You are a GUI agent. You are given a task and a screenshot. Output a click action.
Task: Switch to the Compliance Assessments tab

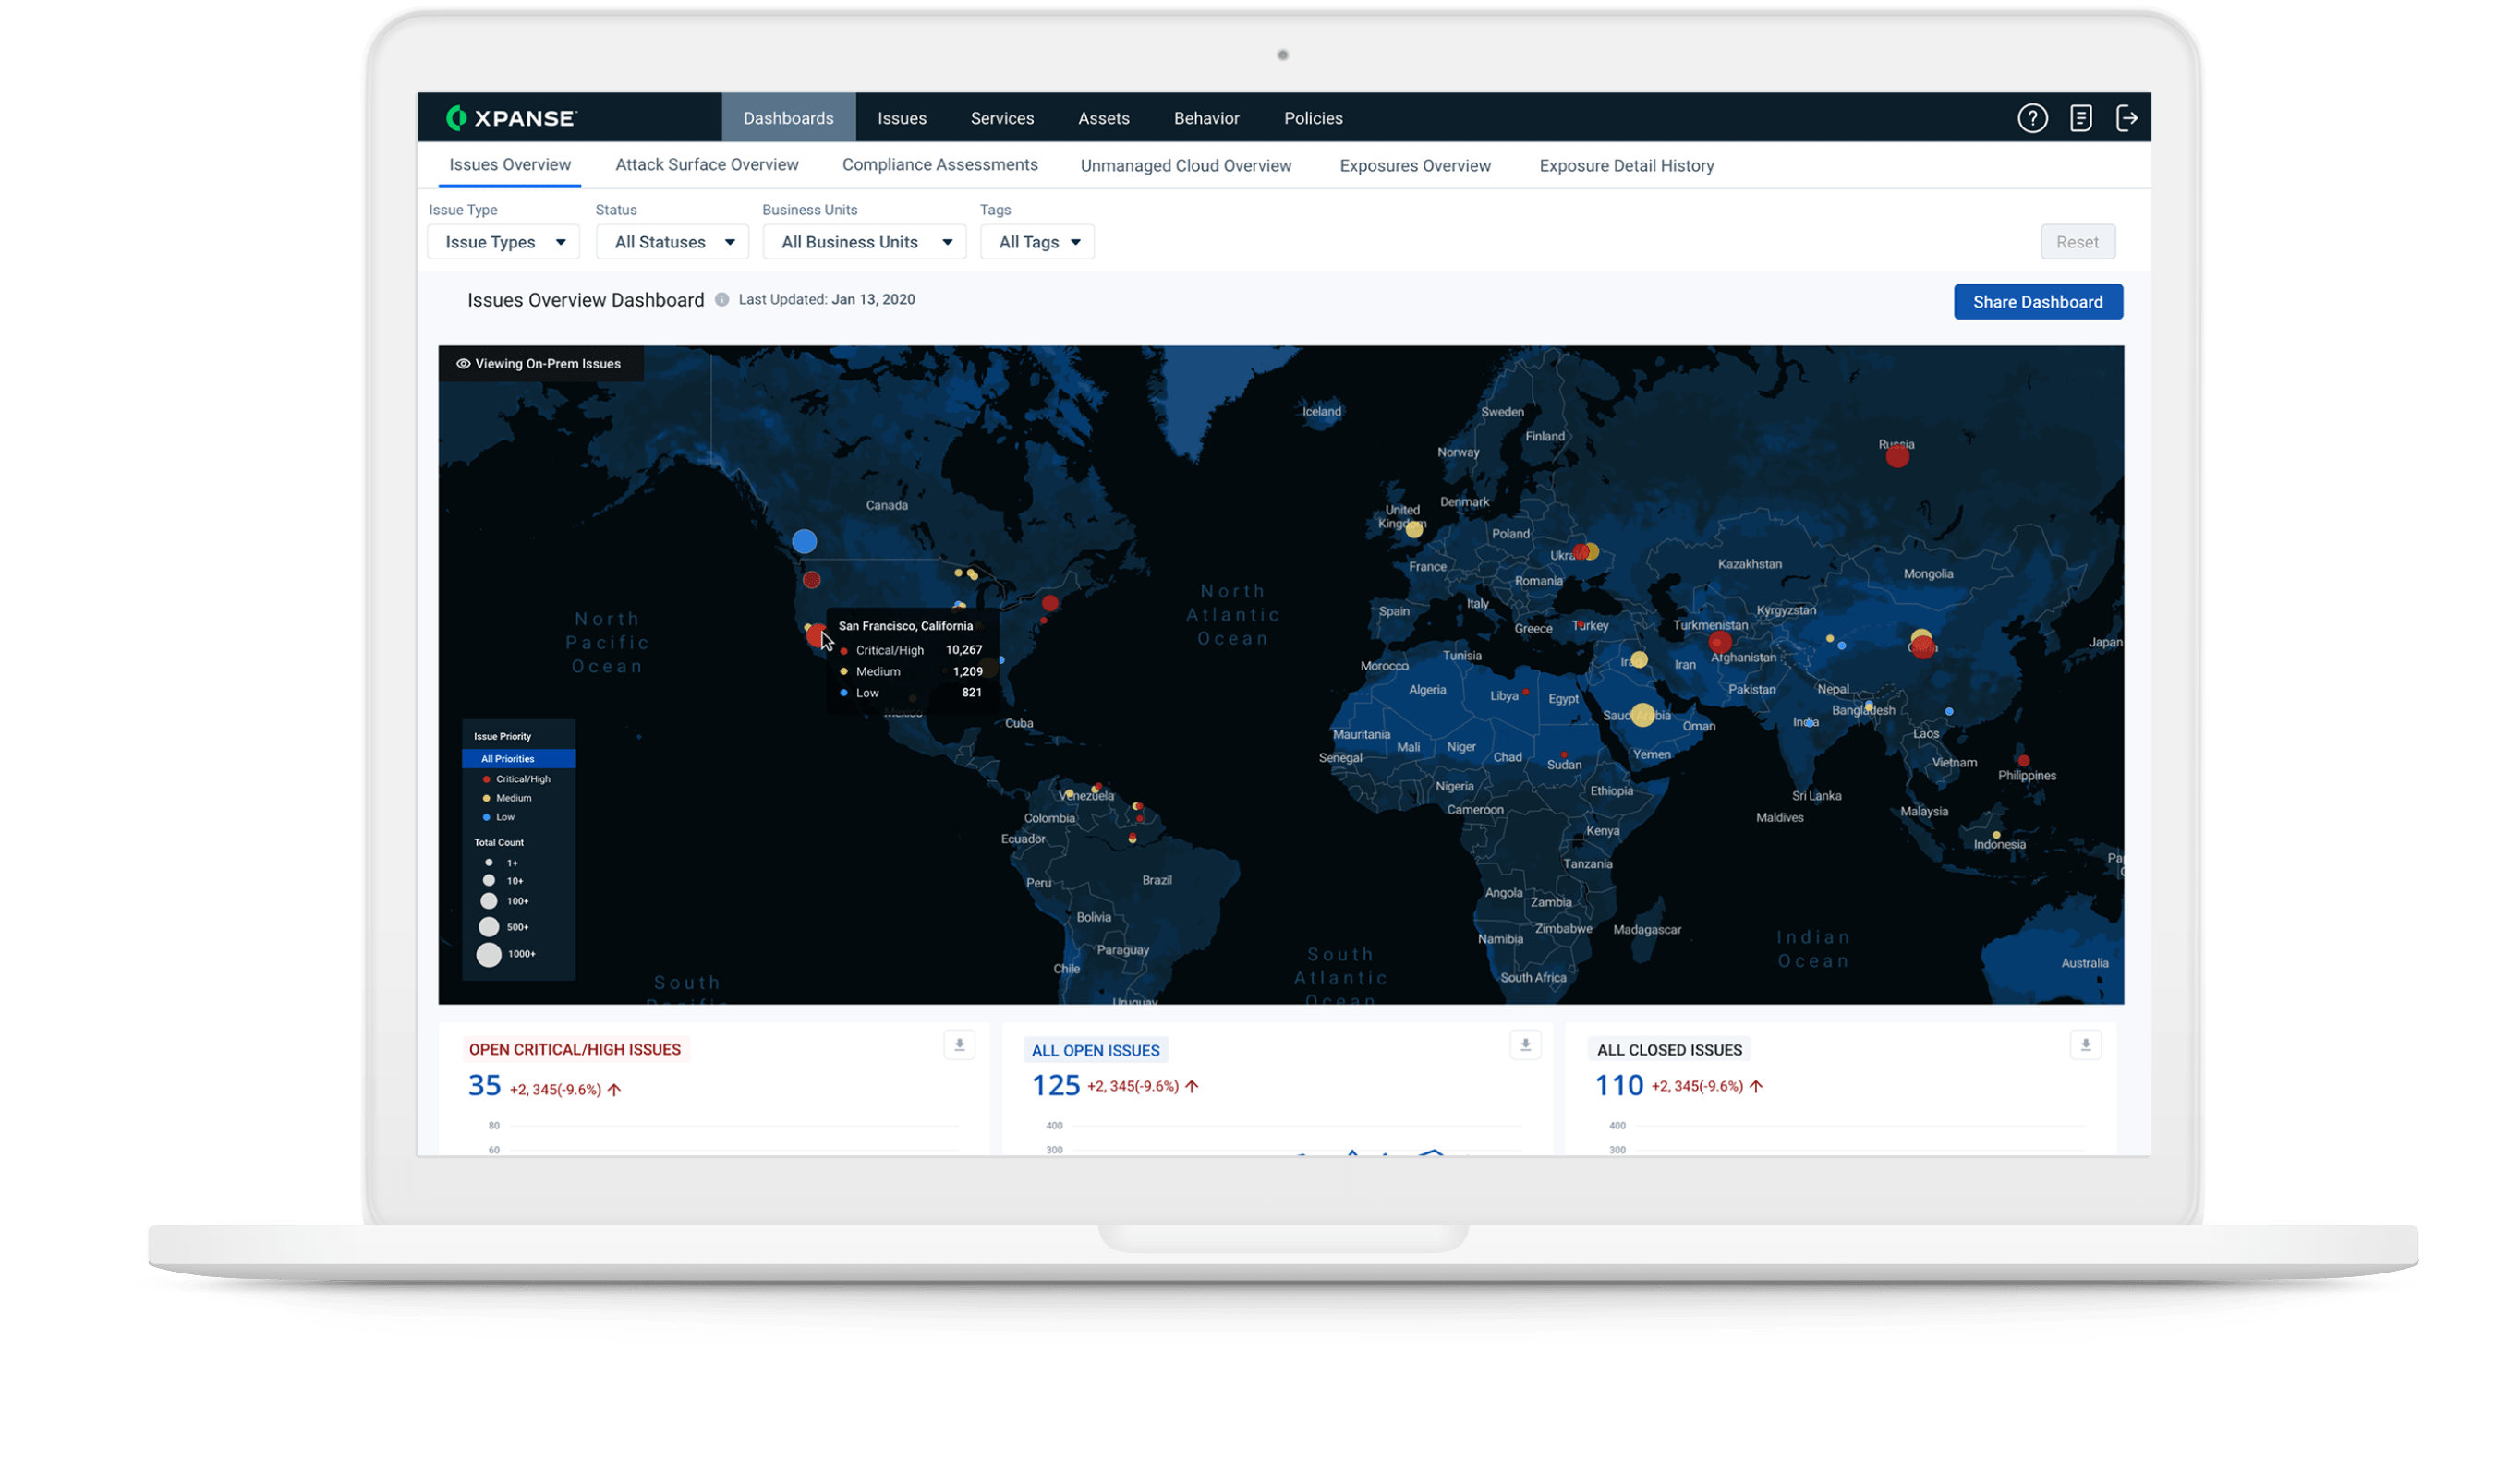pyautogui.click(x=939, y=165)
